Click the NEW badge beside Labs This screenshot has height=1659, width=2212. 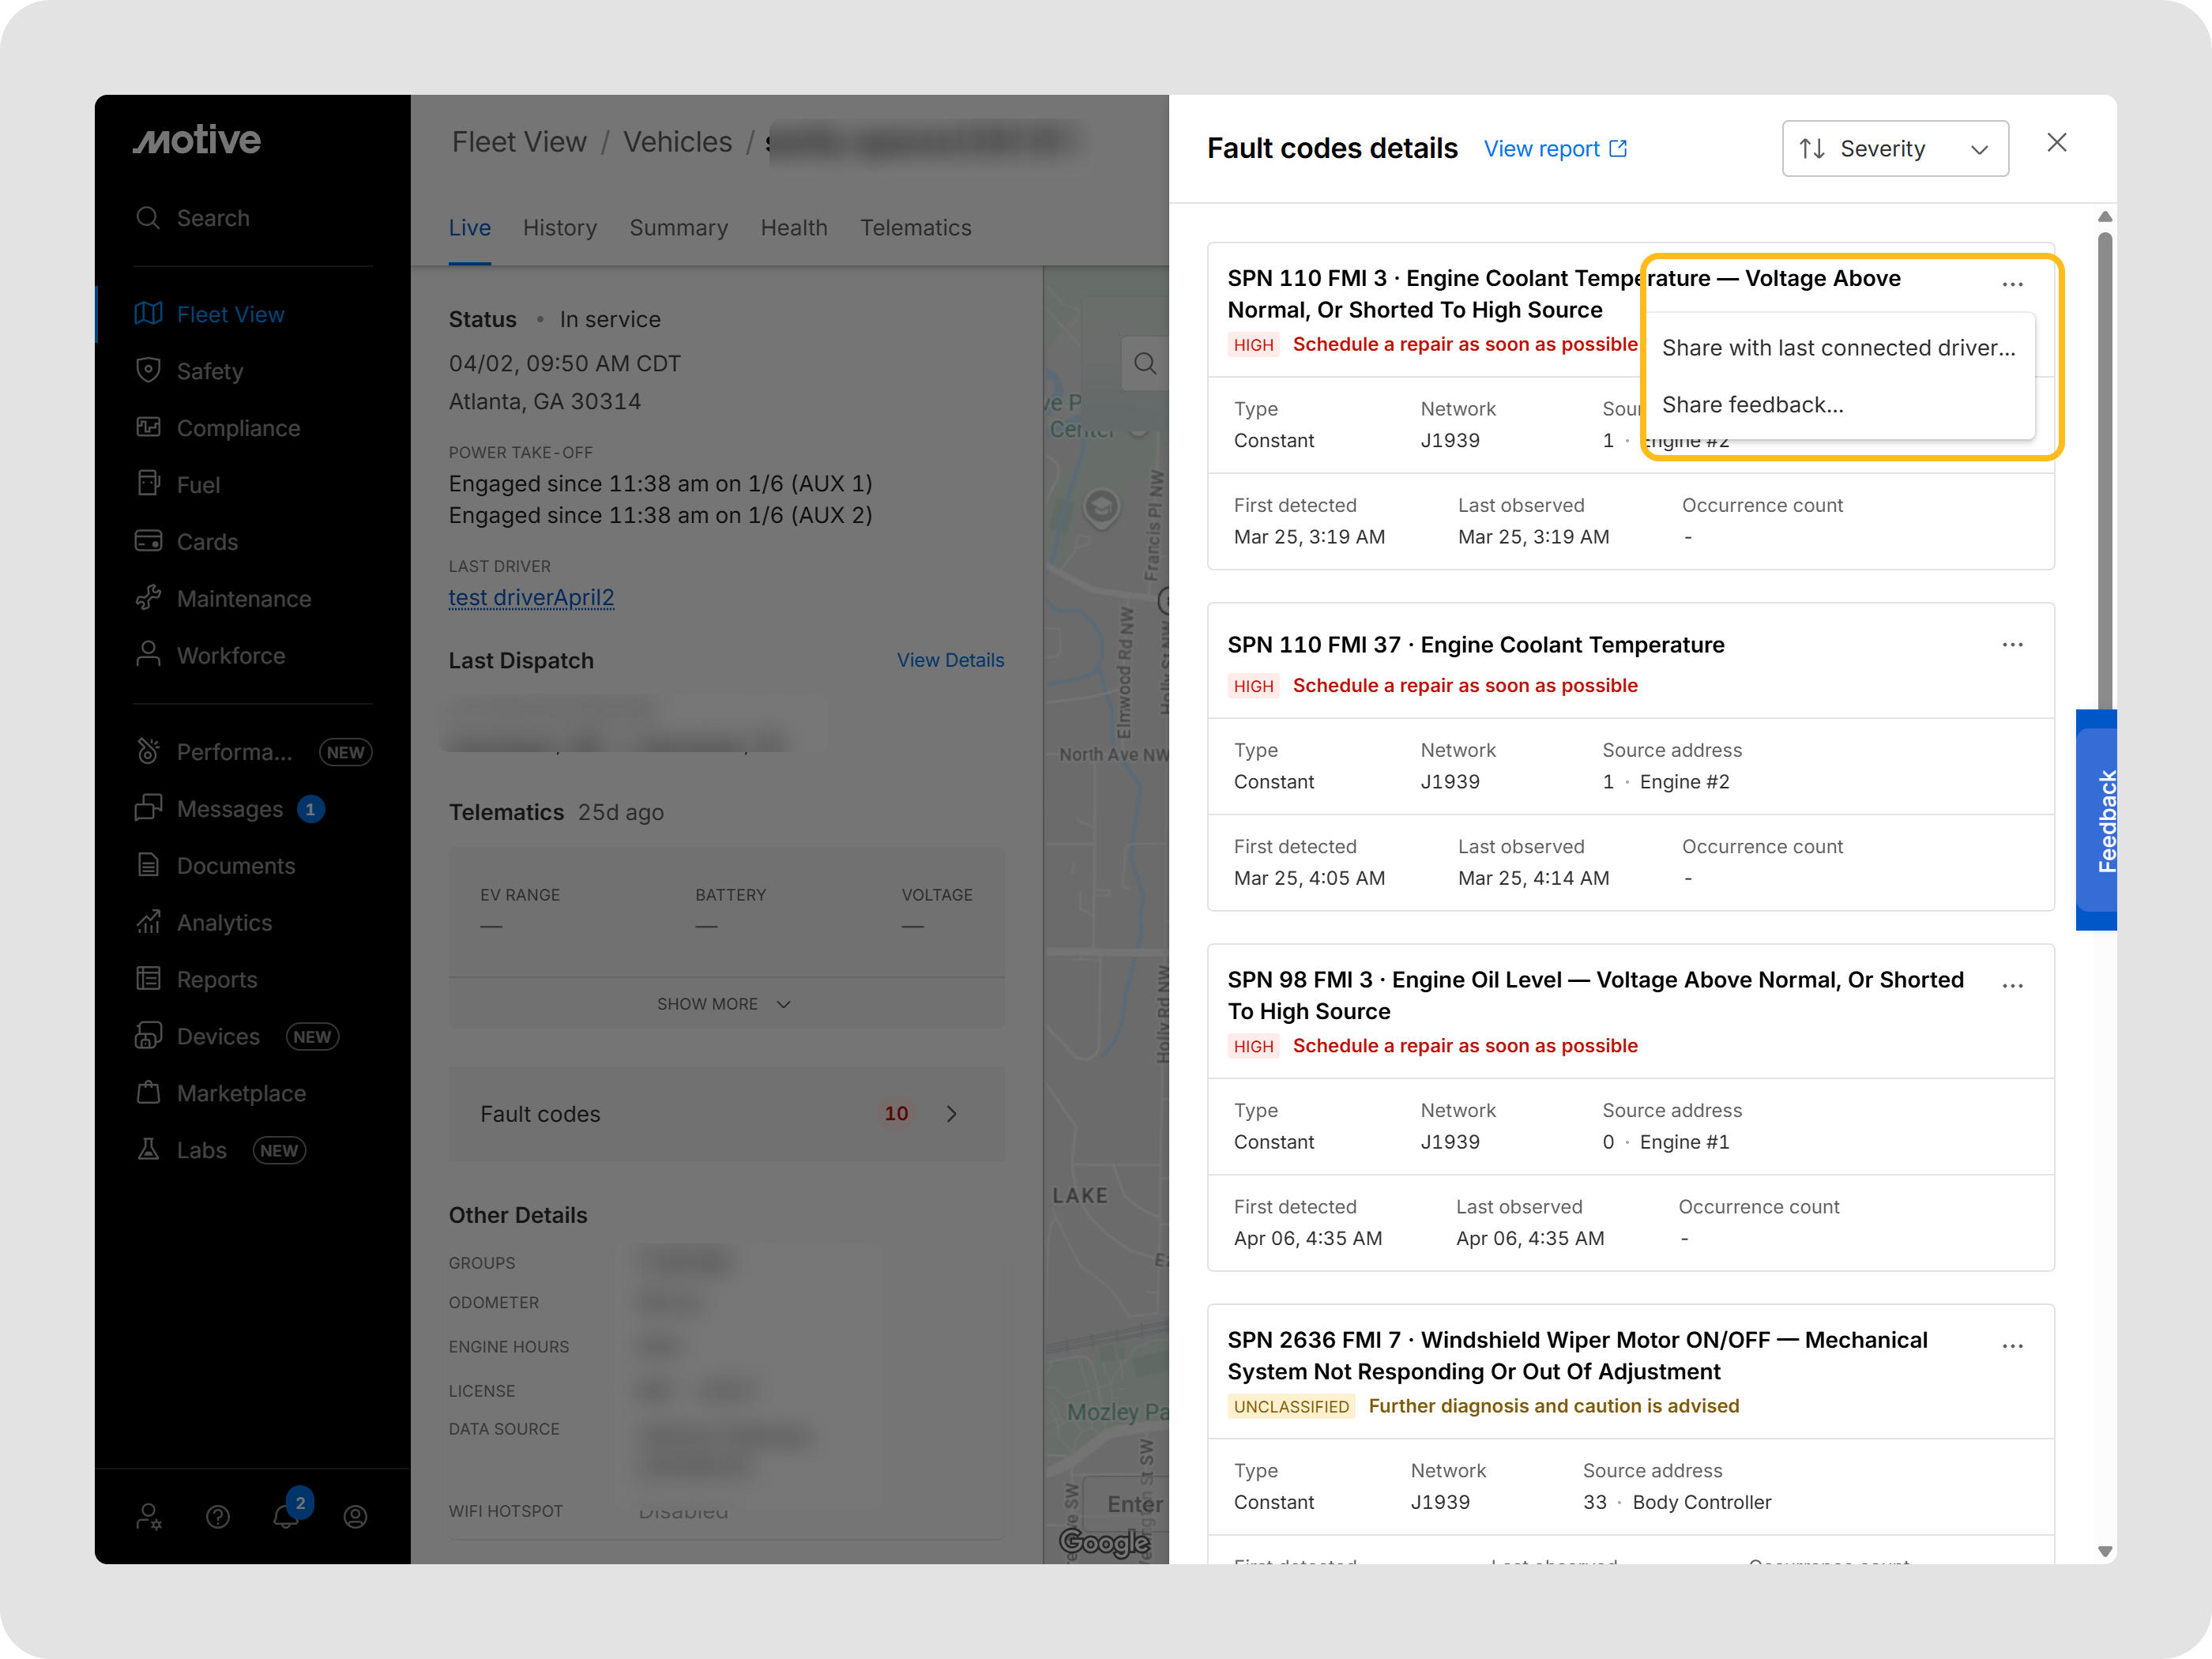click(x=279, y=1151)
